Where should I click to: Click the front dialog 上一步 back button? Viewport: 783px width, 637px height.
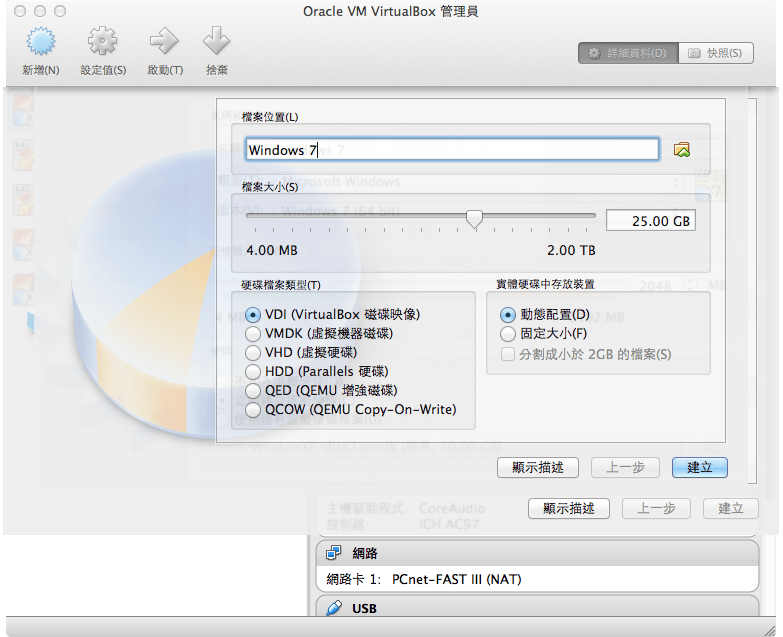[625, 467]
